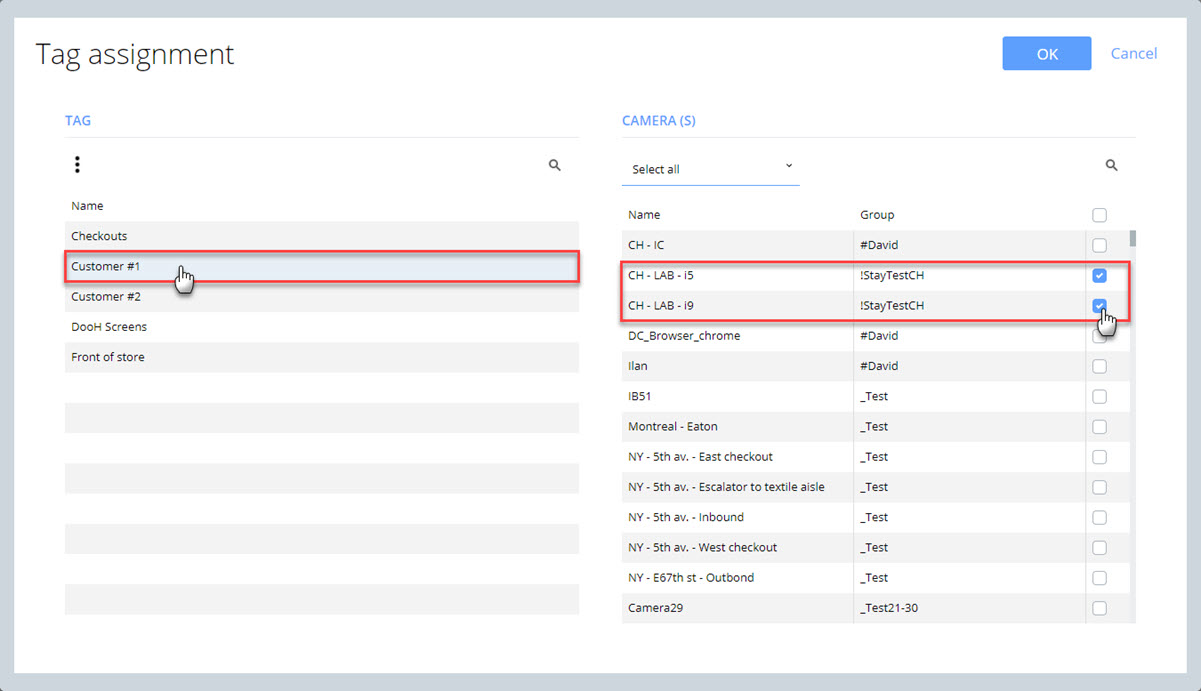Select the Customer #2 tag
Viewport: 1201px width, 691px height.
point(322,297)
